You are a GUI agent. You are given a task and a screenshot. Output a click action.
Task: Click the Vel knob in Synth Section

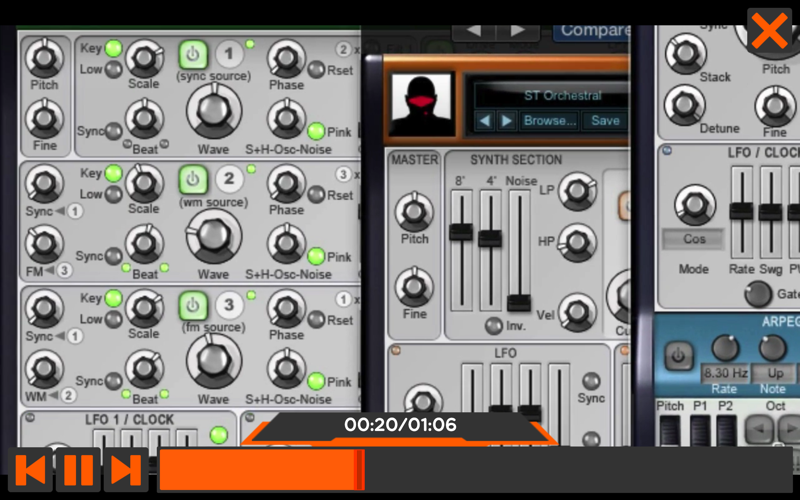[577, 312]
